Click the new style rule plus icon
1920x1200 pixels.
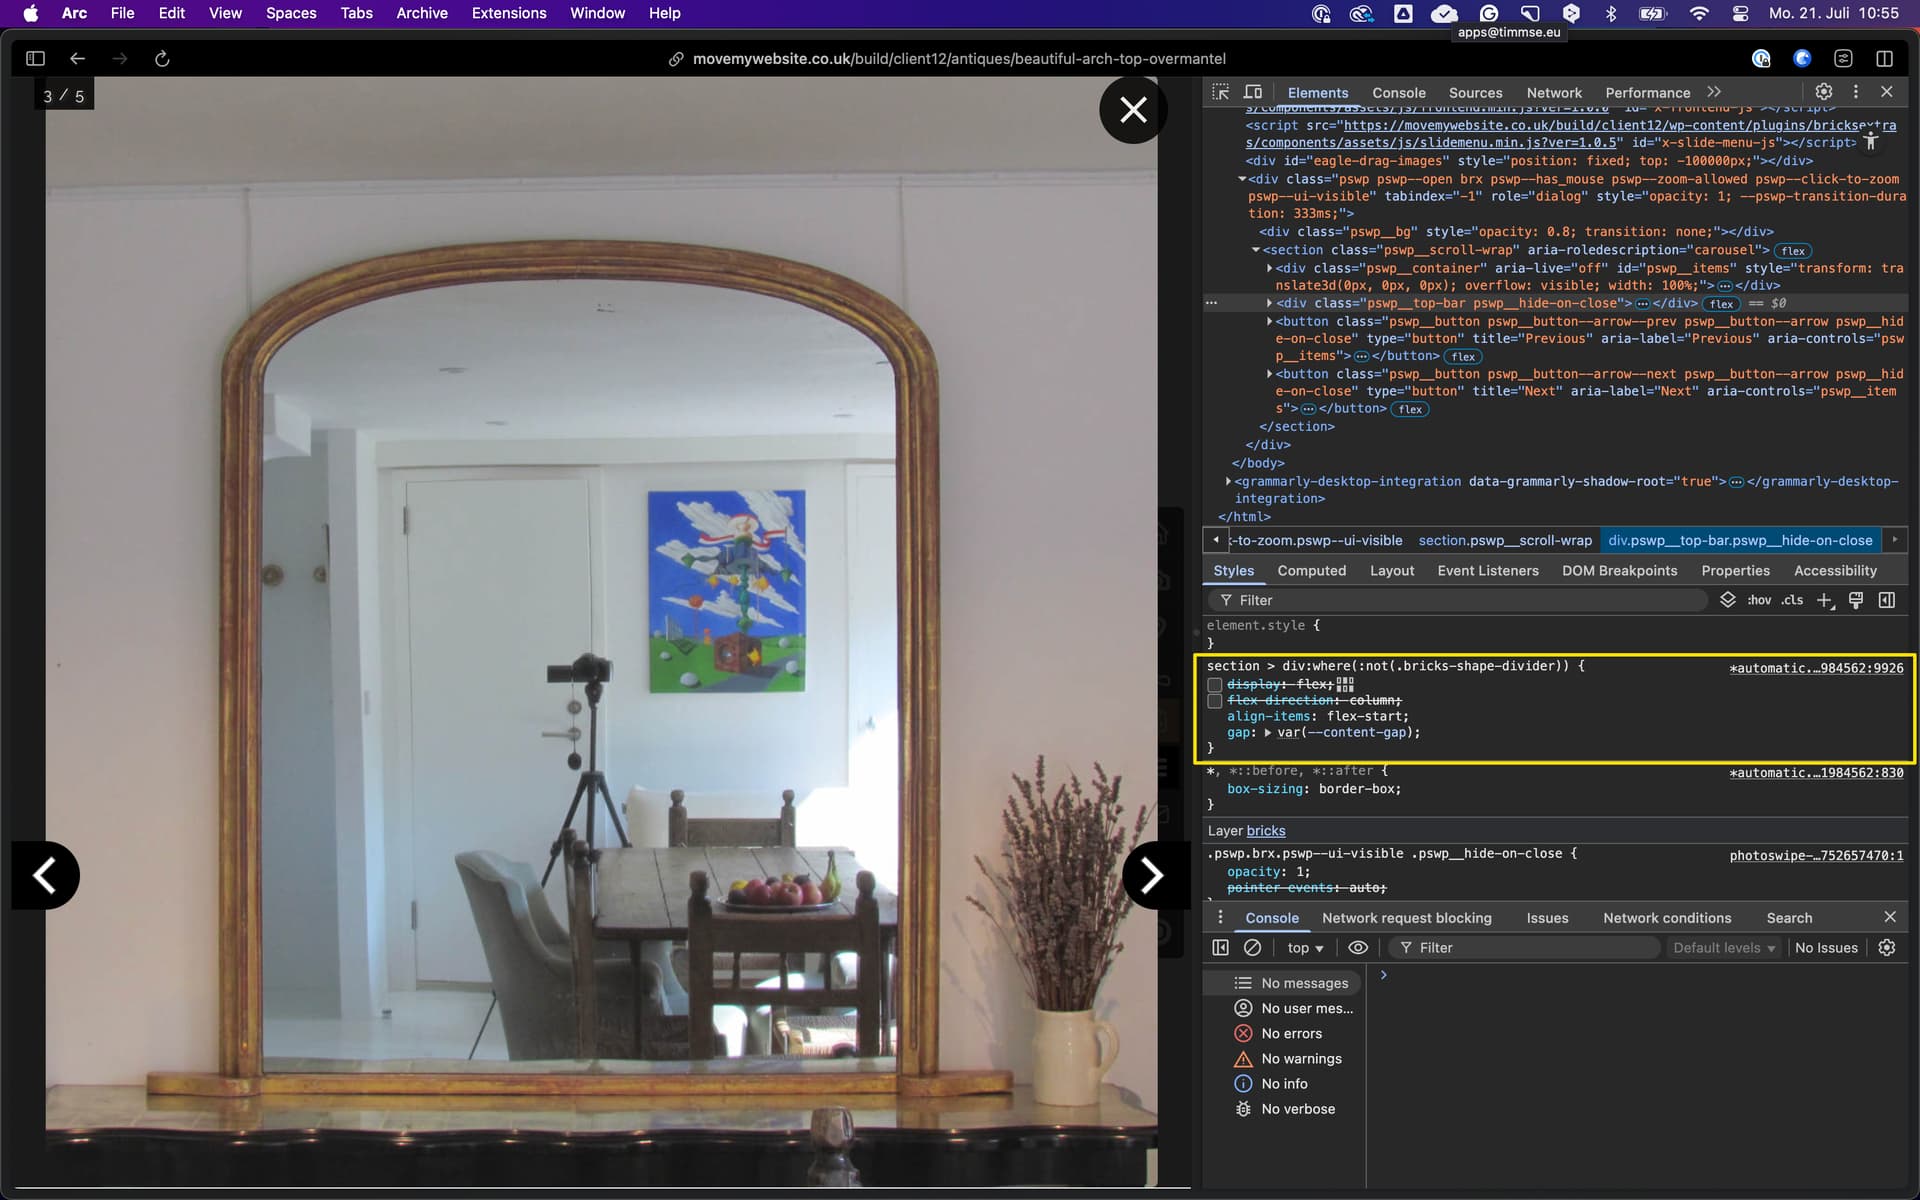click(1824, 600)
